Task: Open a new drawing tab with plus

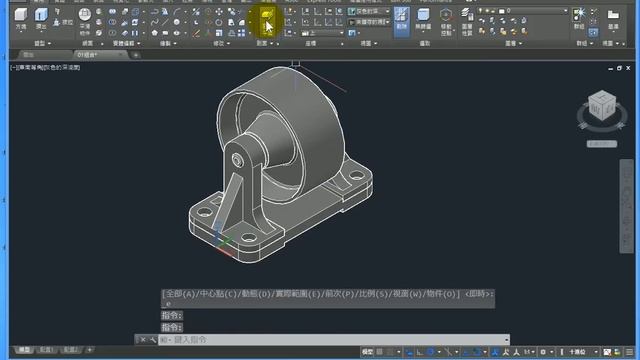Action: (136, 55)
